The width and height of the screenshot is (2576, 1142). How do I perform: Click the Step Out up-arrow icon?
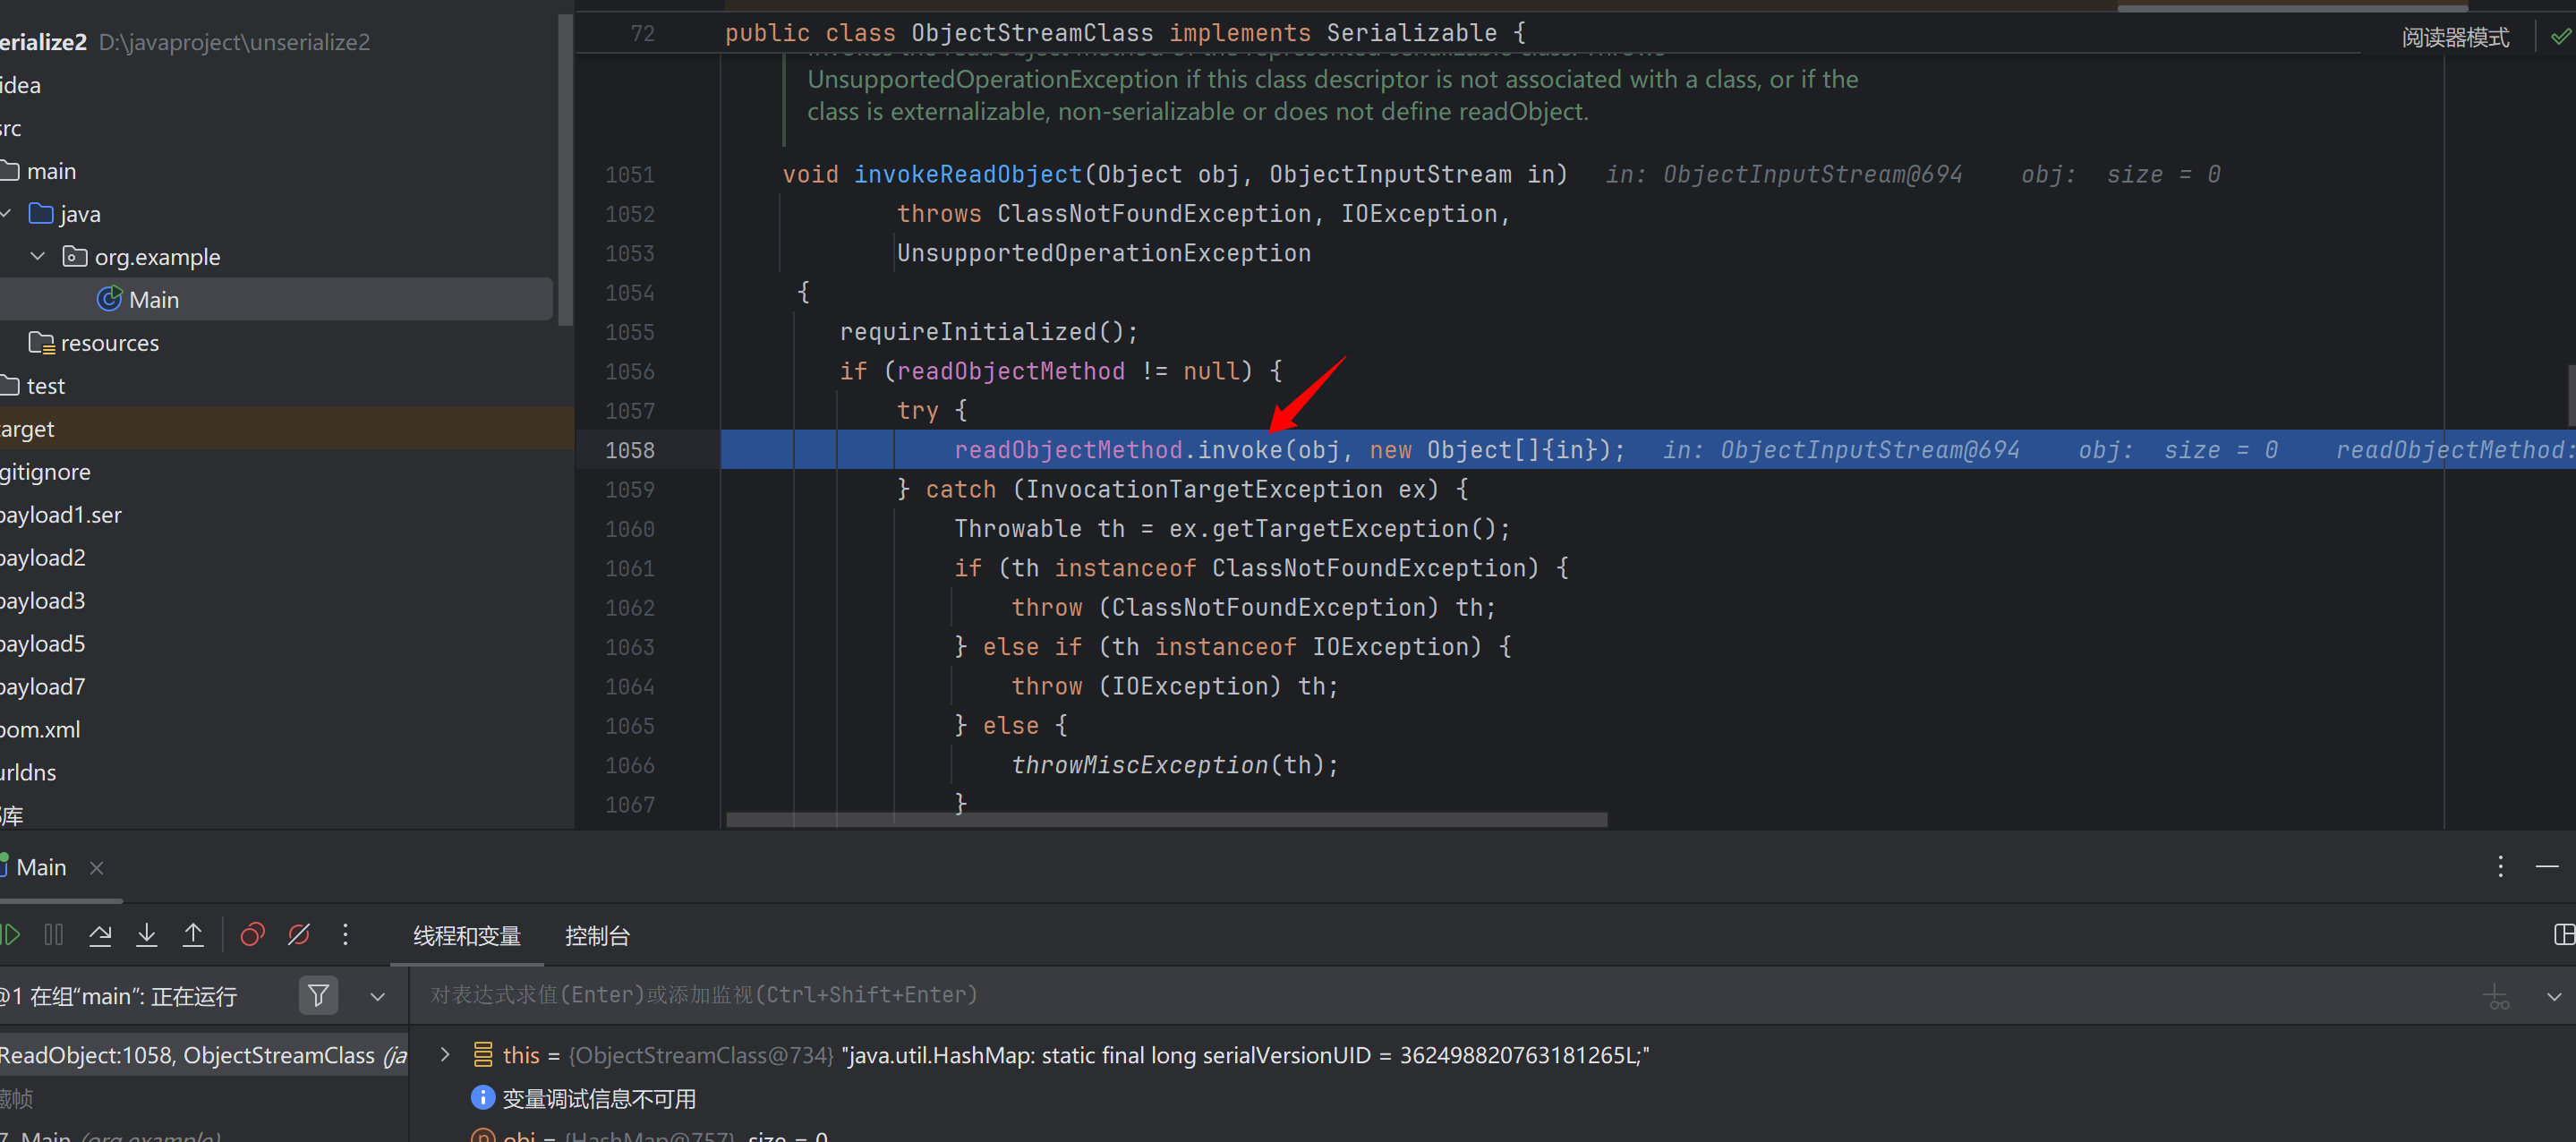pyautogui.click(x=193, y=935)
